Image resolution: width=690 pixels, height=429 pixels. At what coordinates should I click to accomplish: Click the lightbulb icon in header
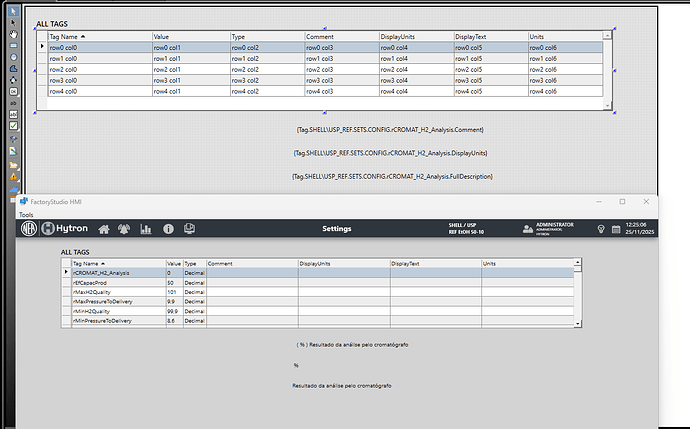[x=601, y=229]
